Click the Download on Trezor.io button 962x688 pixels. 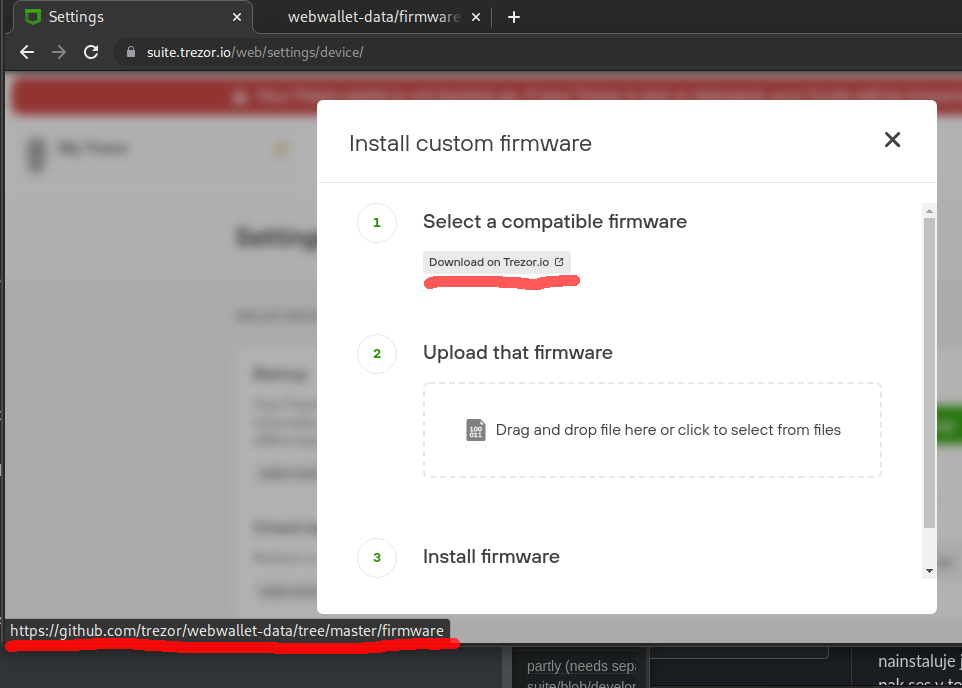pos(497,262)
